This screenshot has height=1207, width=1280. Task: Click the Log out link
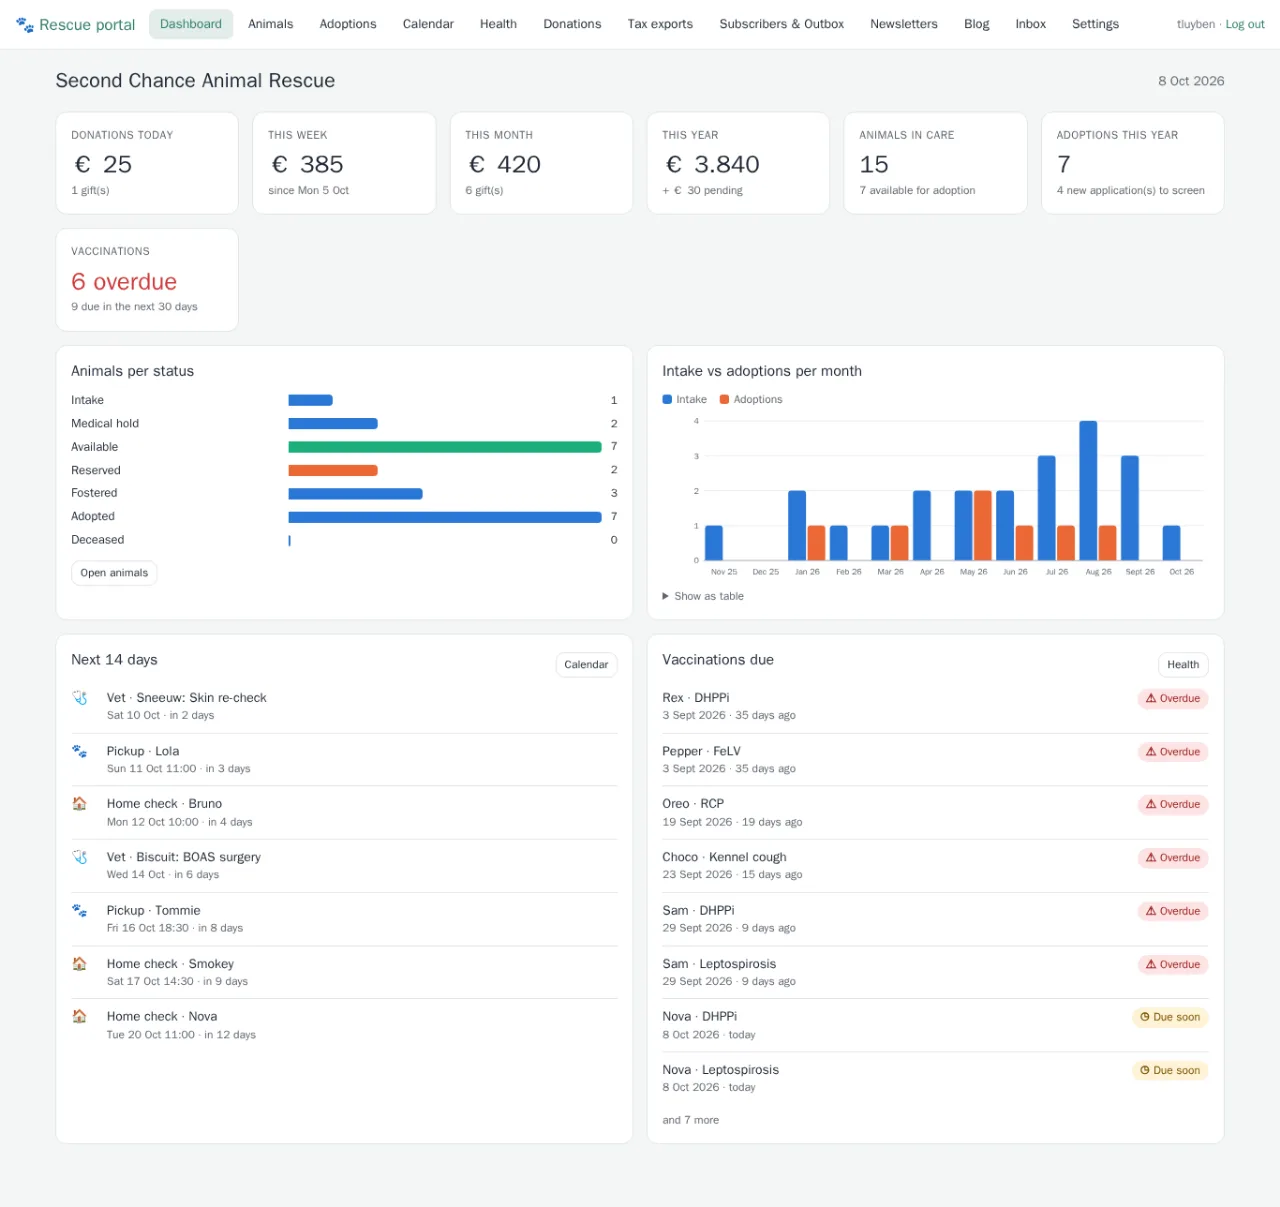[x=1245, y=25]
